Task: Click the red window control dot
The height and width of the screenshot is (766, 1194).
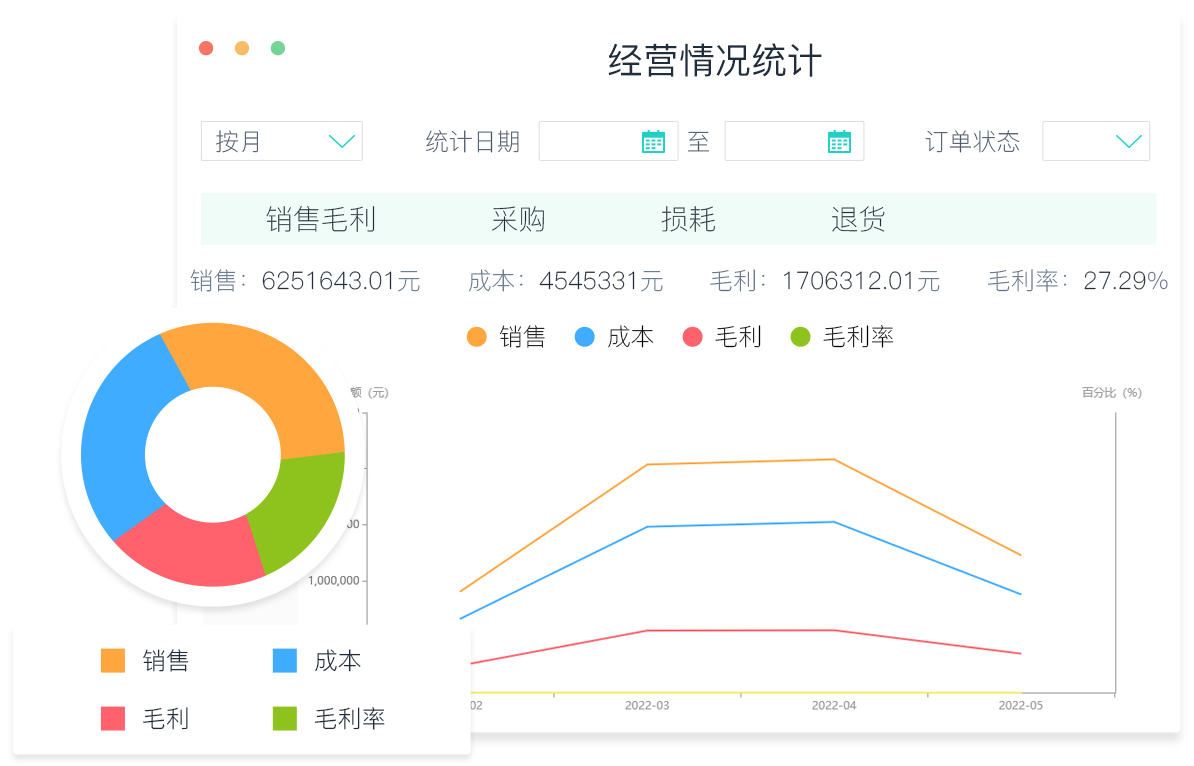Action: pyautogui.click(x=206, y=47)
